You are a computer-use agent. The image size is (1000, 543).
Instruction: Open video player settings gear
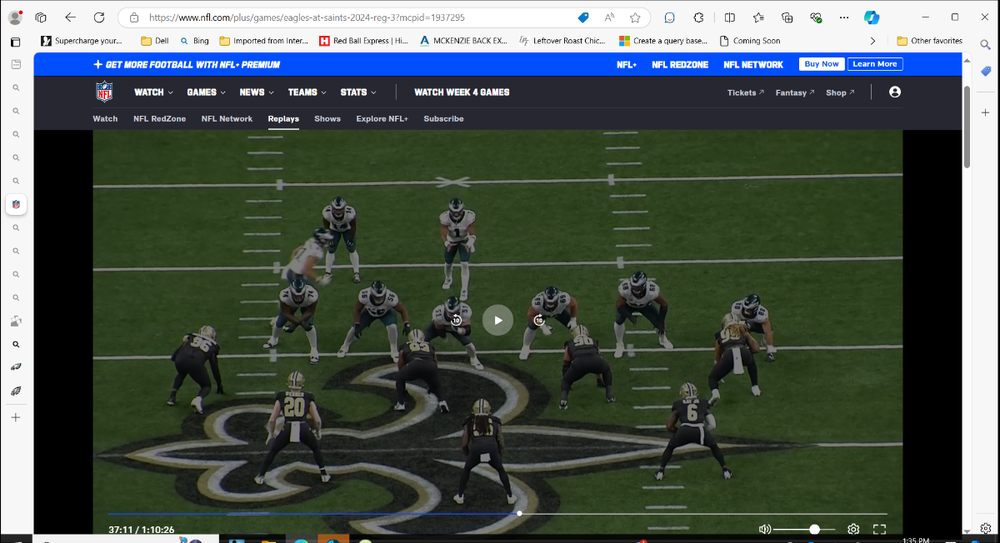(853, 529)
